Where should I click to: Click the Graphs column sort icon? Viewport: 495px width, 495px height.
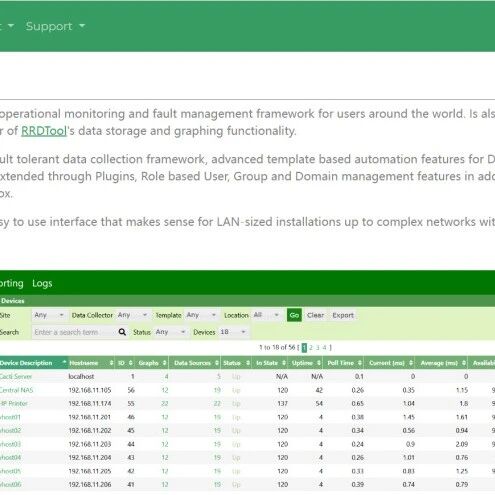point(165,363)
